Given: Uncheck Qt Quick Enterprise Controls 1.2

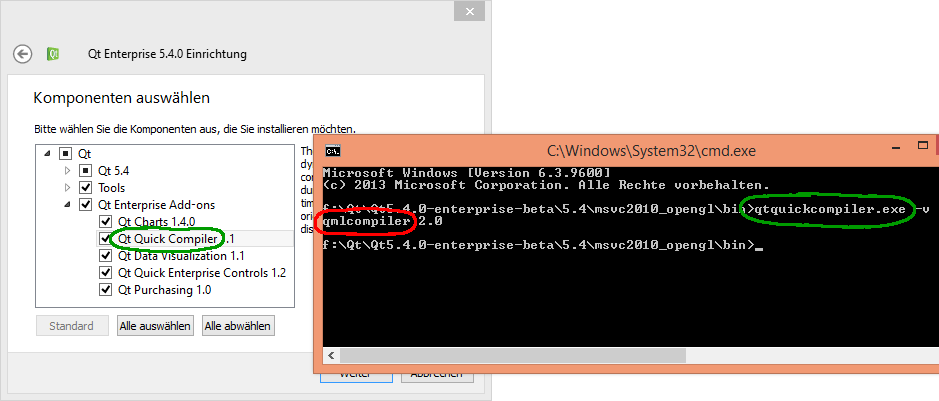Looking at the screenshot, I should pos(106,273).
